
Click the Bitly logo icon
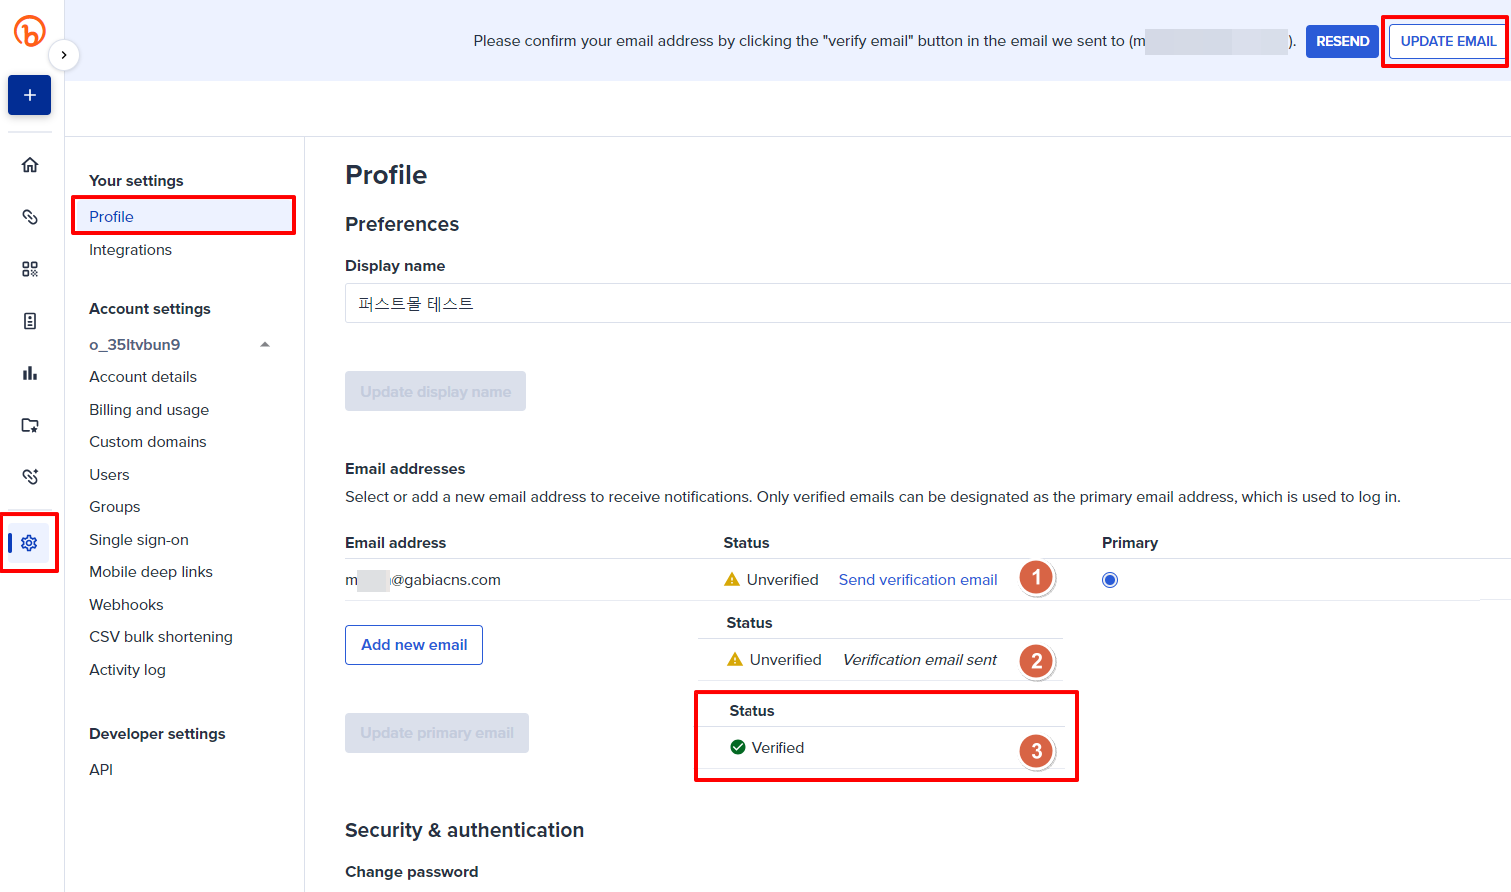coord(30,32)
